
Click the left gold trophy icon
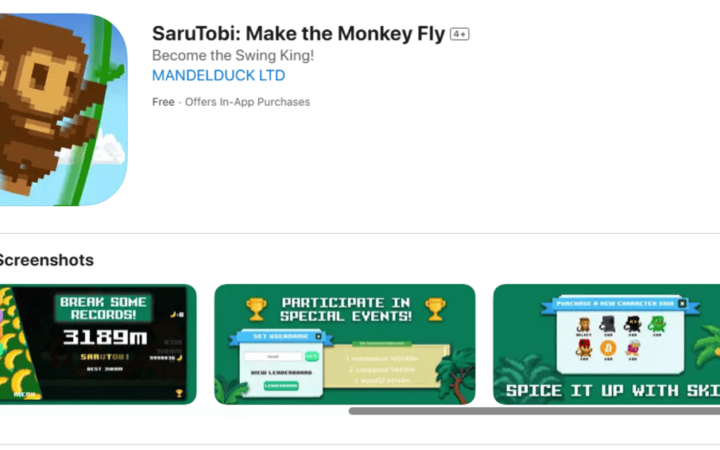(256, 309)
